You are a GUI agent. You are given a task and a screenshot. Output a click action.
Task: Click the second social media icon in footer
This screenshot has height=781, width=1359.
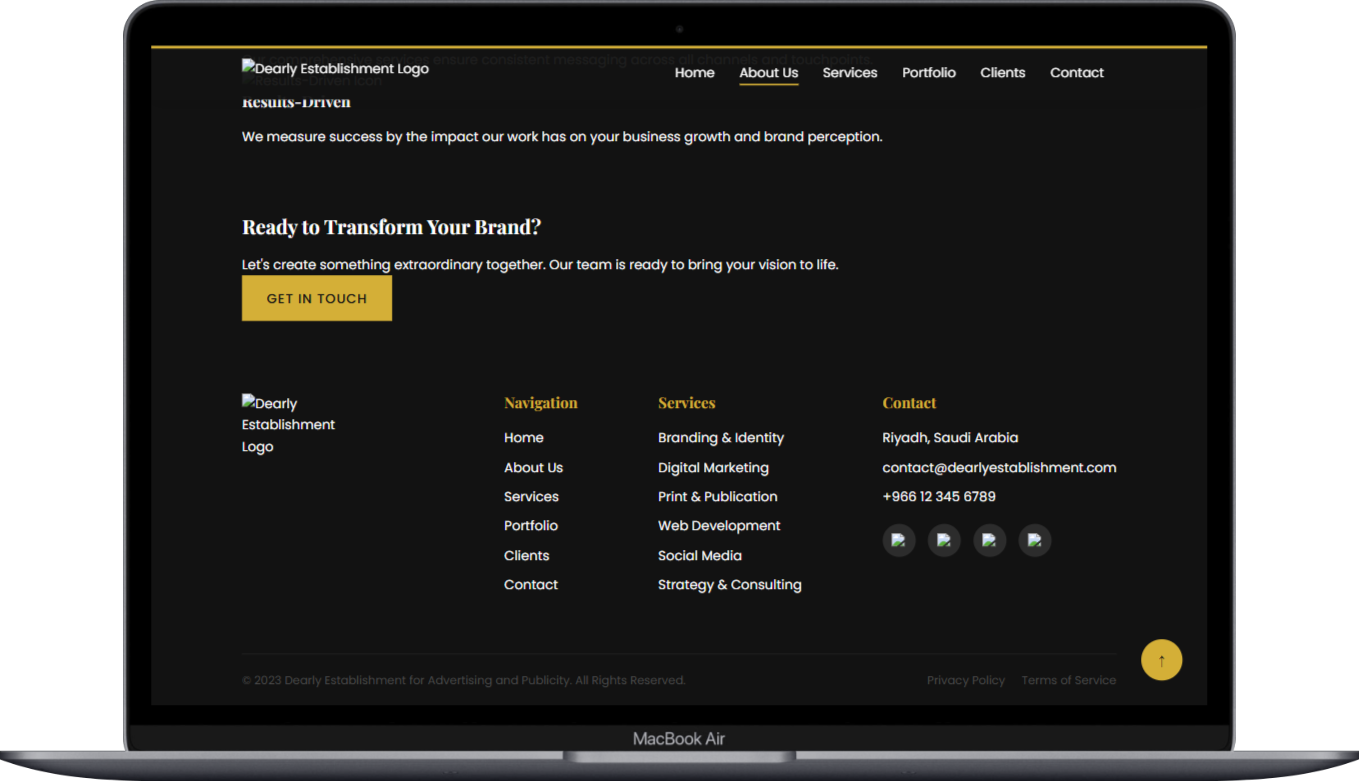(944, 541)
